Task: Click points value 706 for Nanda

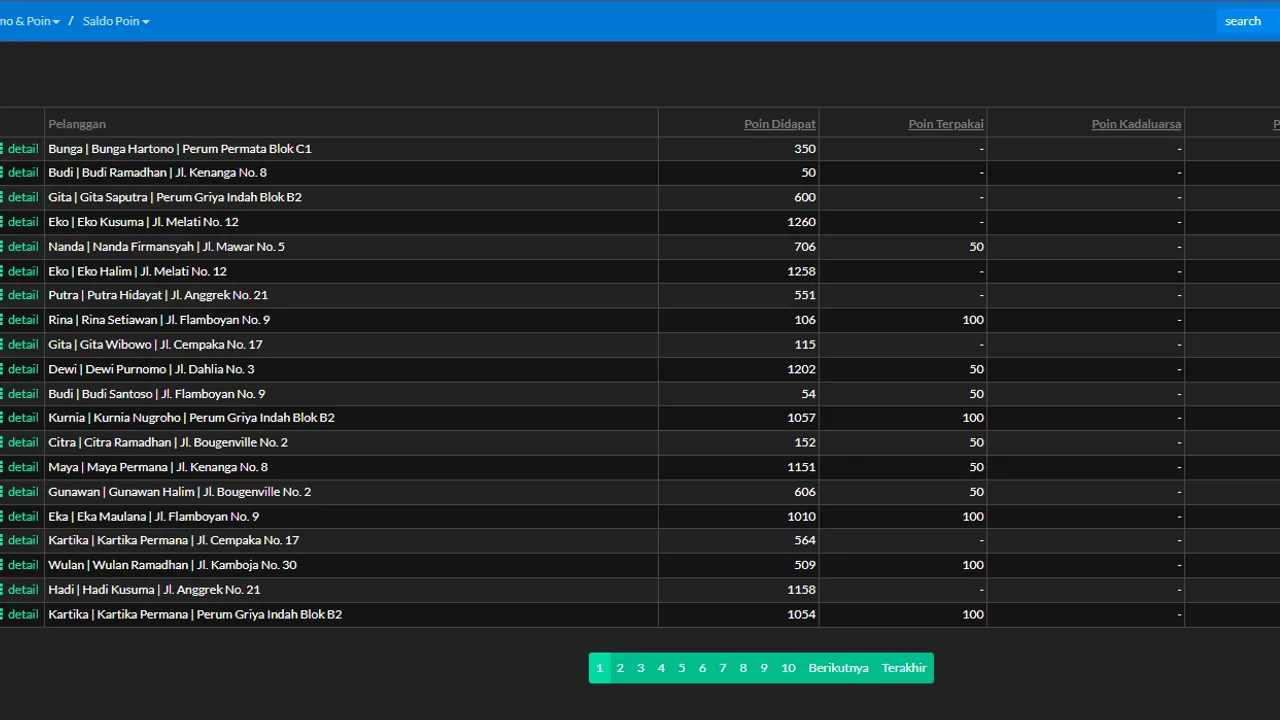Action: coord(805,246)
